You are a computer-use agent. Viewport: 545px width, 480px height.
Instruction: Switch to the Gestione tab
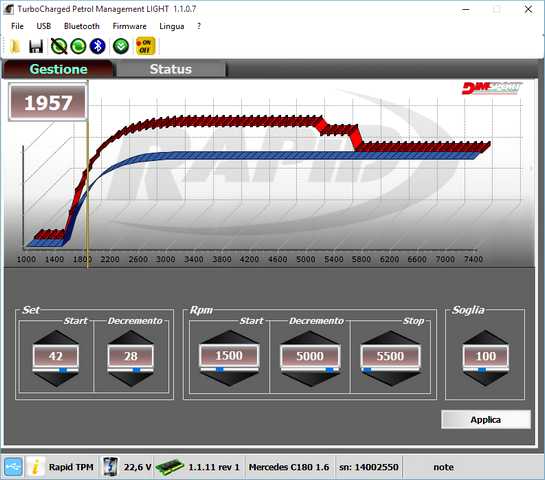(x=58, y=69)
